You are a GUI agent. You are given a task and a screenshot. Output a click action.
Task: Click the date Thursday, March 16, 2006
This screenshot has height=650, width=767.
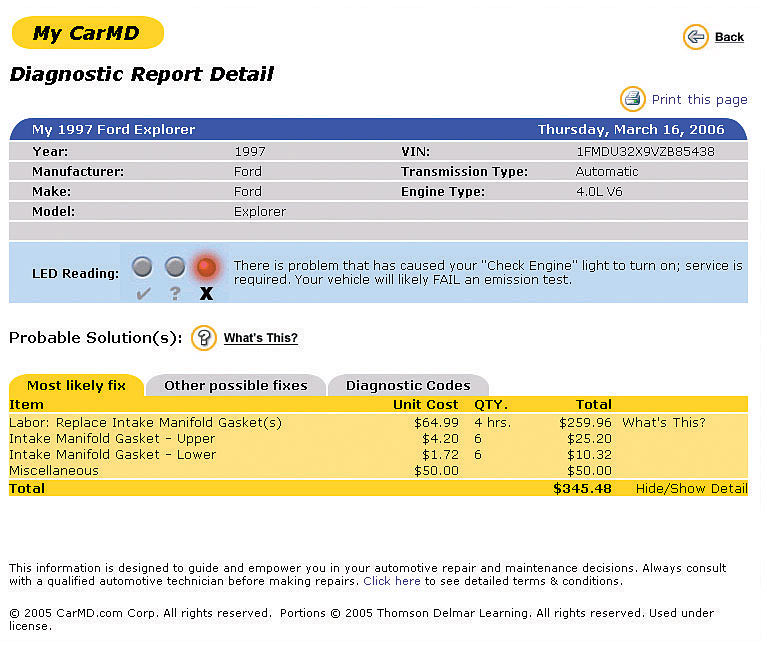tap(631, 130)
